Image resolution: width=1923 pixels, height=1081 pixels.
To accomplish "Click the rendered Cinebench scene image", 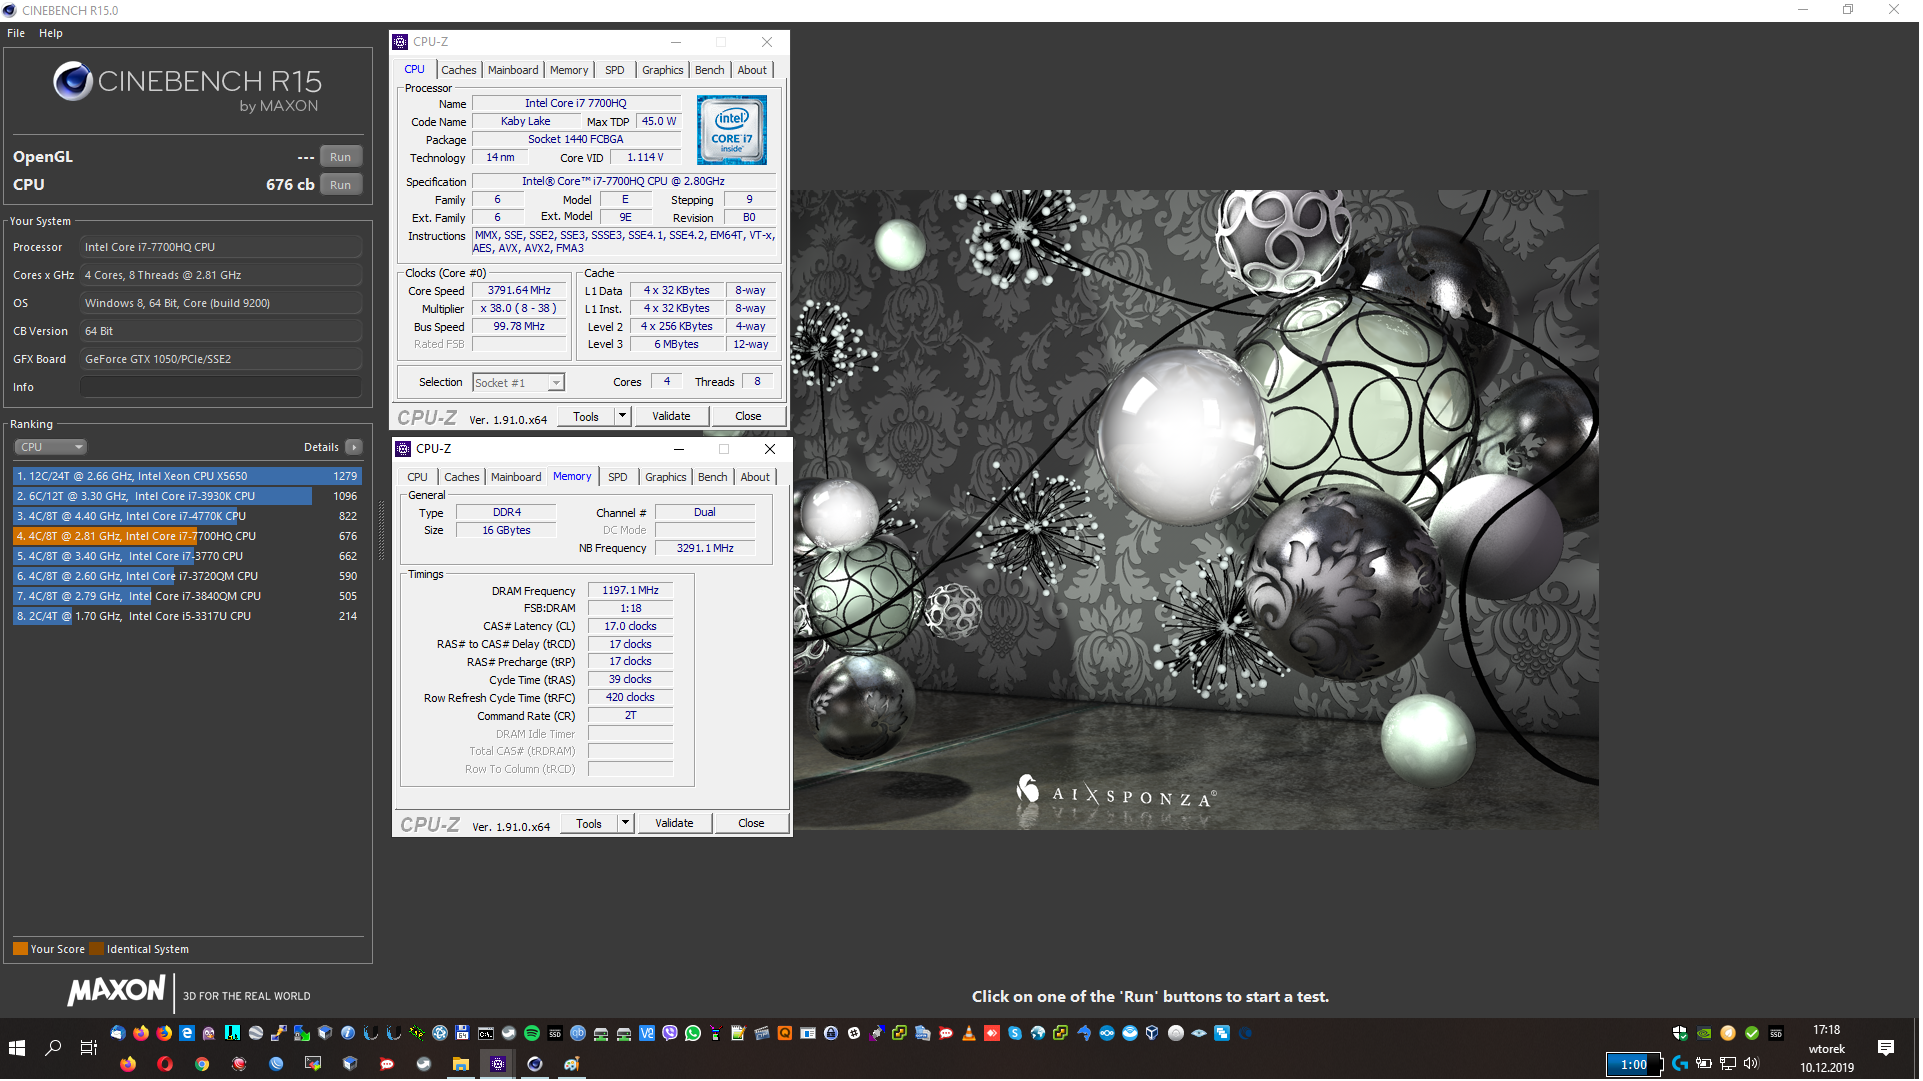I will coord(1197,510).
